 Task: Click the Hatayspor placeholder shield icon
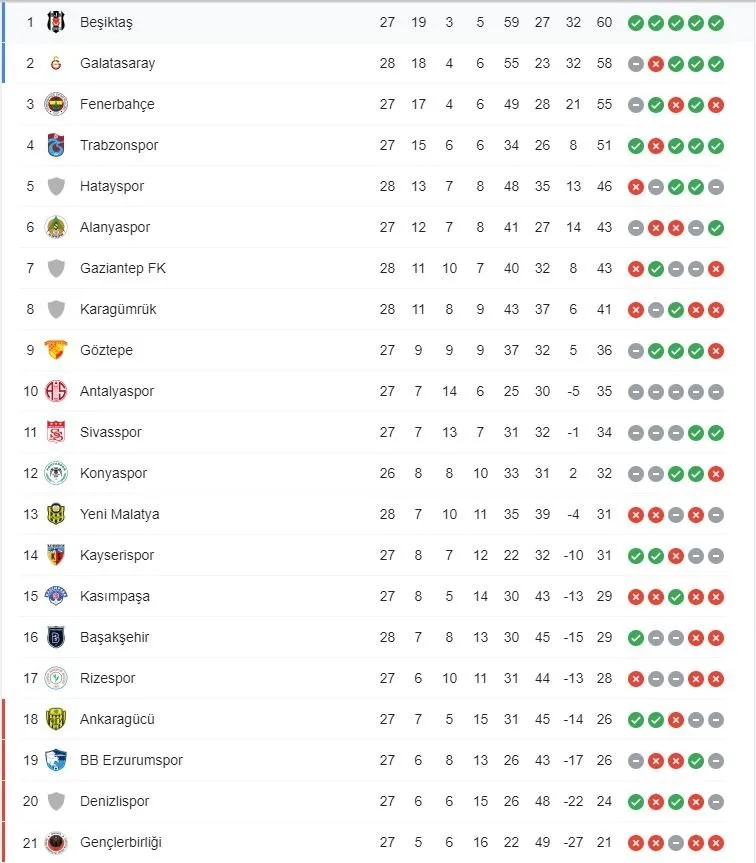coord(56,186)
